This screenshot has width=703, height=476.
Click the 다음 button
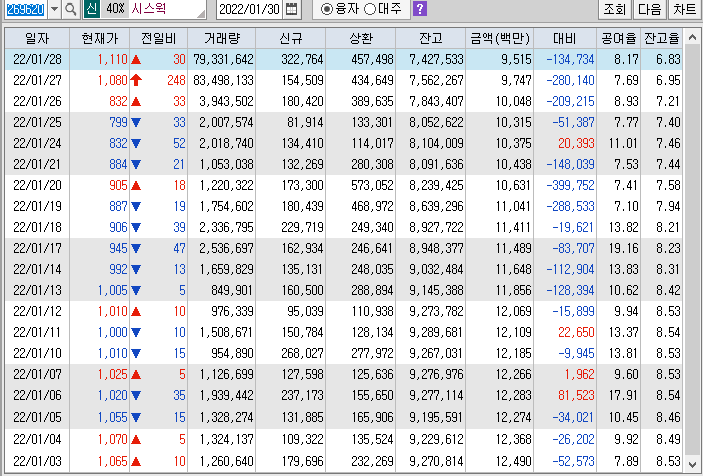point(649,9)
